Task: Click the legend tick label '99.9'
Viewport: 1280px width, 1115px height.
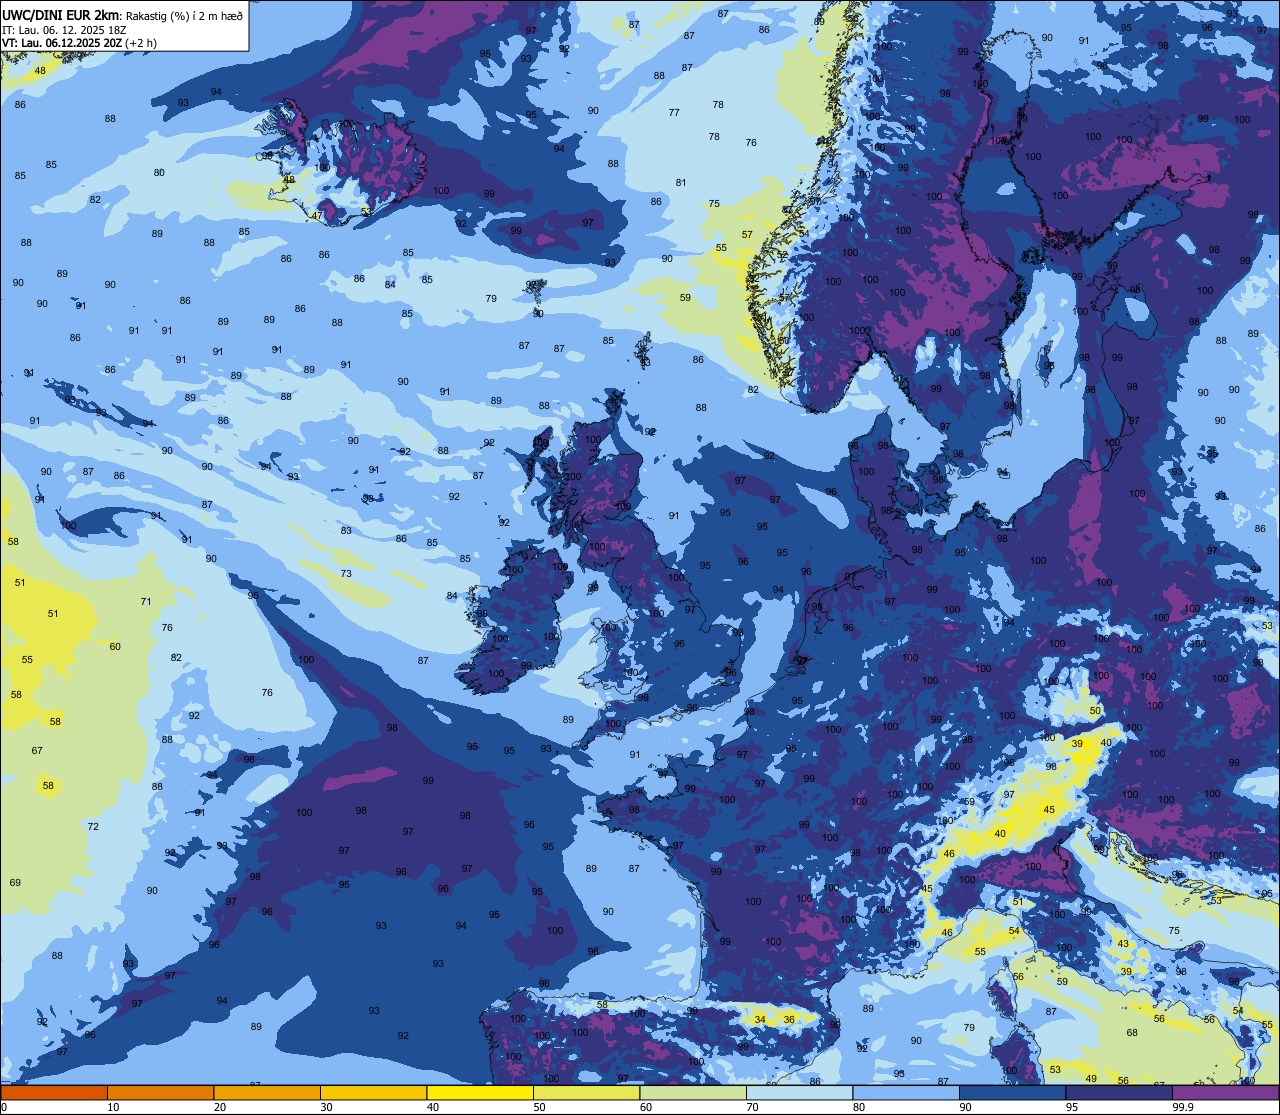Action: [1184, 1107]
